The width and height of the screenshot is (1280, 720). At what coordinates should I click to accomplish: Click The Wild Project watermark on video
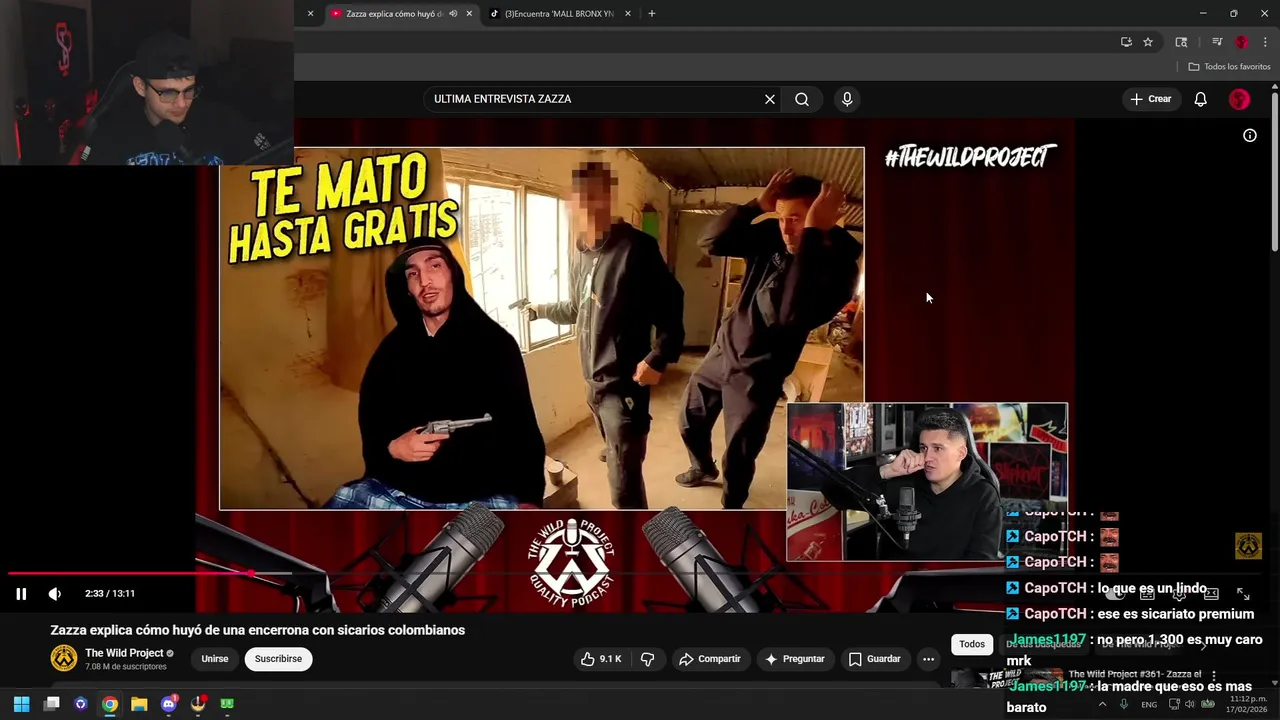(x=1248, y=546)
